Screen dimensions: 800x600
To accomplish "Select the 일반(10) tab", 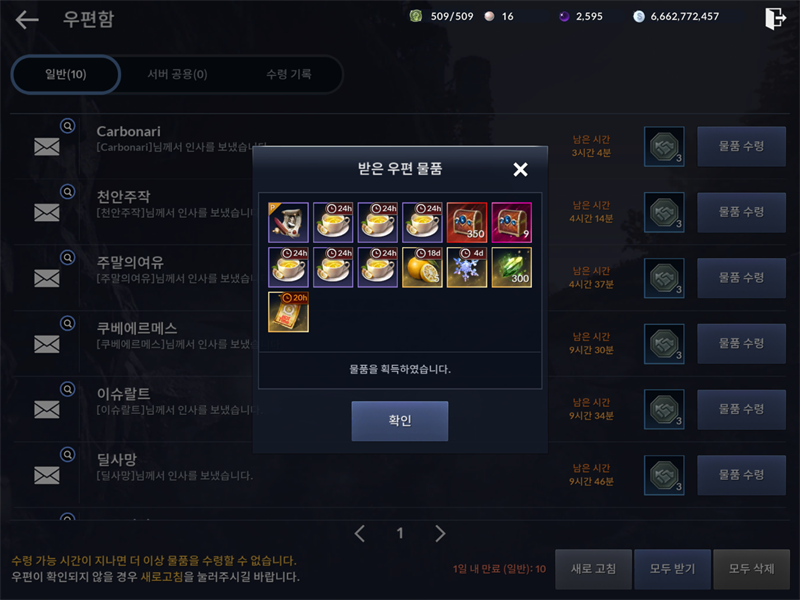I will tap(66, 74).
